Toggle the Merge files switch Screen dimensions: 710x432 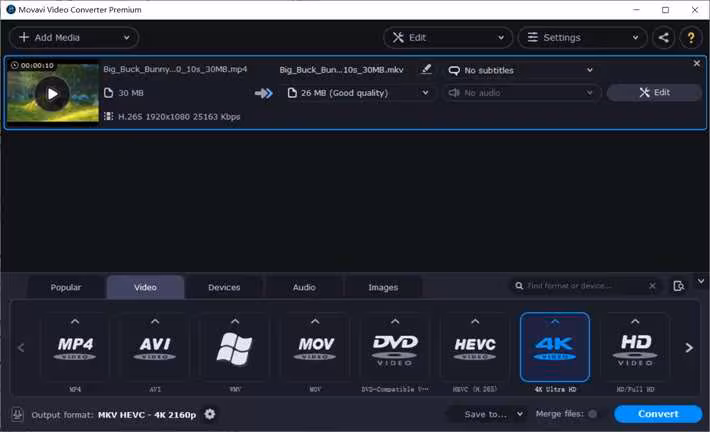pyautogui.click(x=592, y=414)
